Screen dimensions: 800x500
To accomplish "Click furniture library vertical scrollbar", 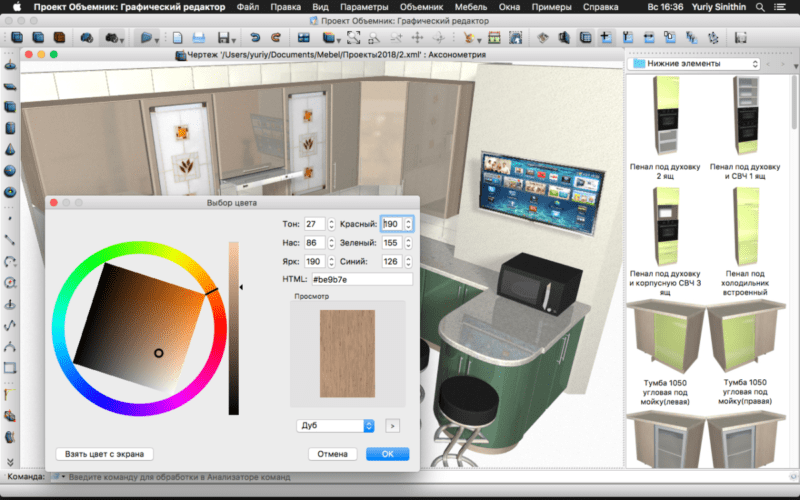I will tap(794, 102).
